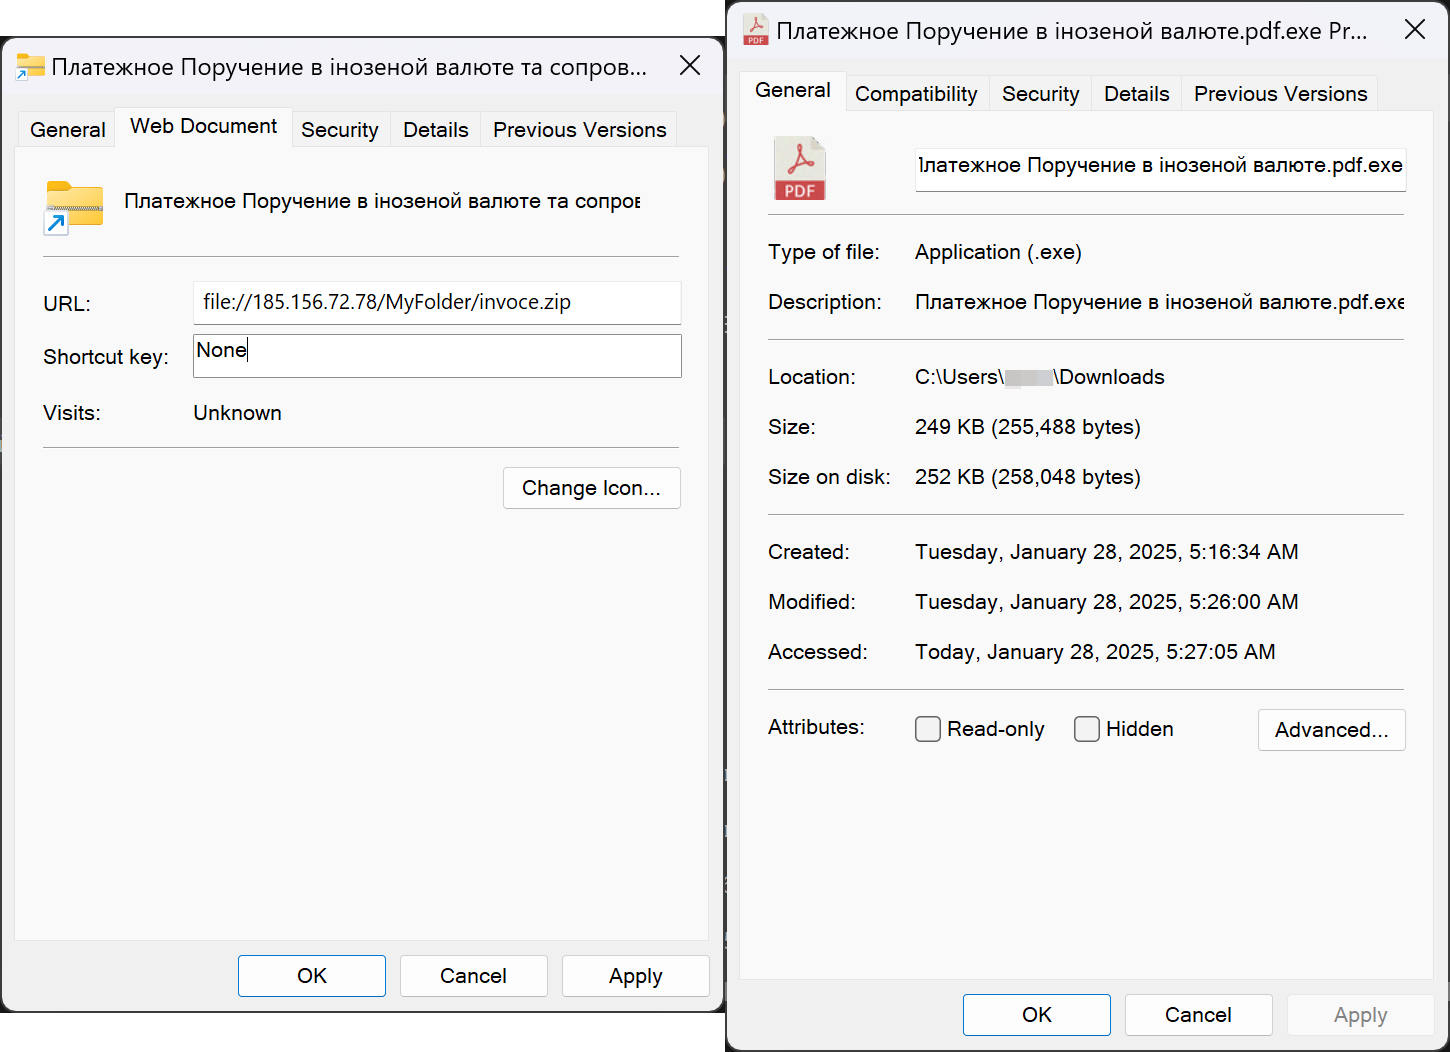Open the right dialog's Security tab
Image resolution: width=1450 pixels, height=1052 pixels.
point(1041,94)
